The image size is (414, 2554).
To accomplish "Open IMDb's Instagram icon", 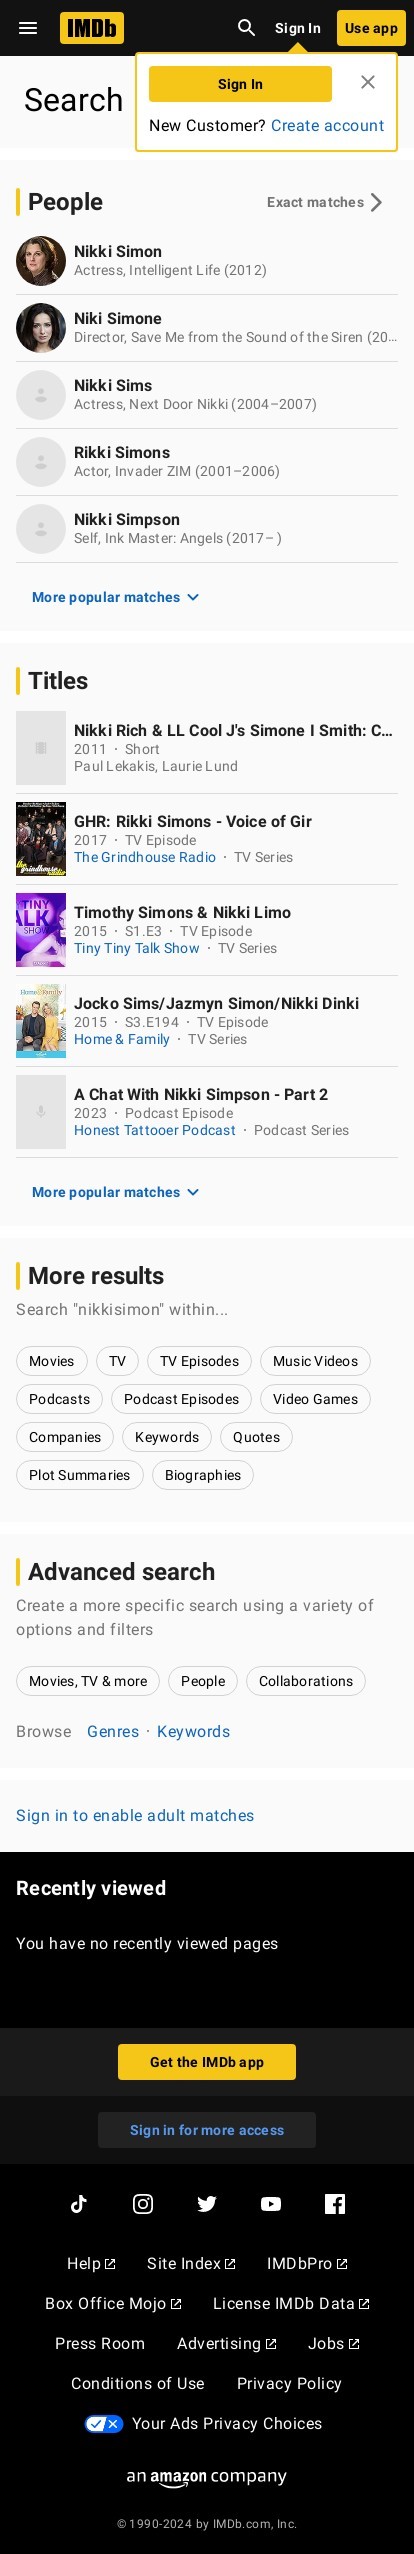I will coord(143,2204).
